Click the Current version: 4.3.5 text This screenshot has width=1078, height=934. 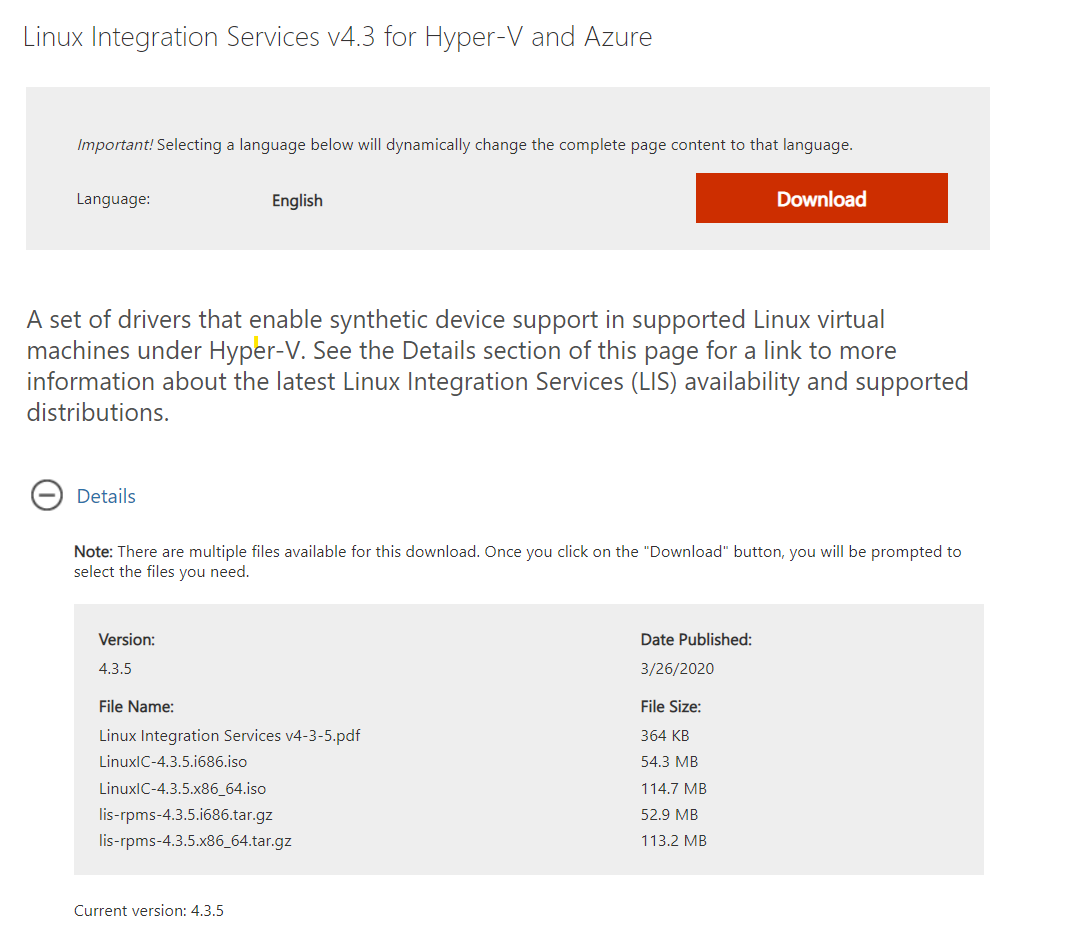tap(148, 910)
